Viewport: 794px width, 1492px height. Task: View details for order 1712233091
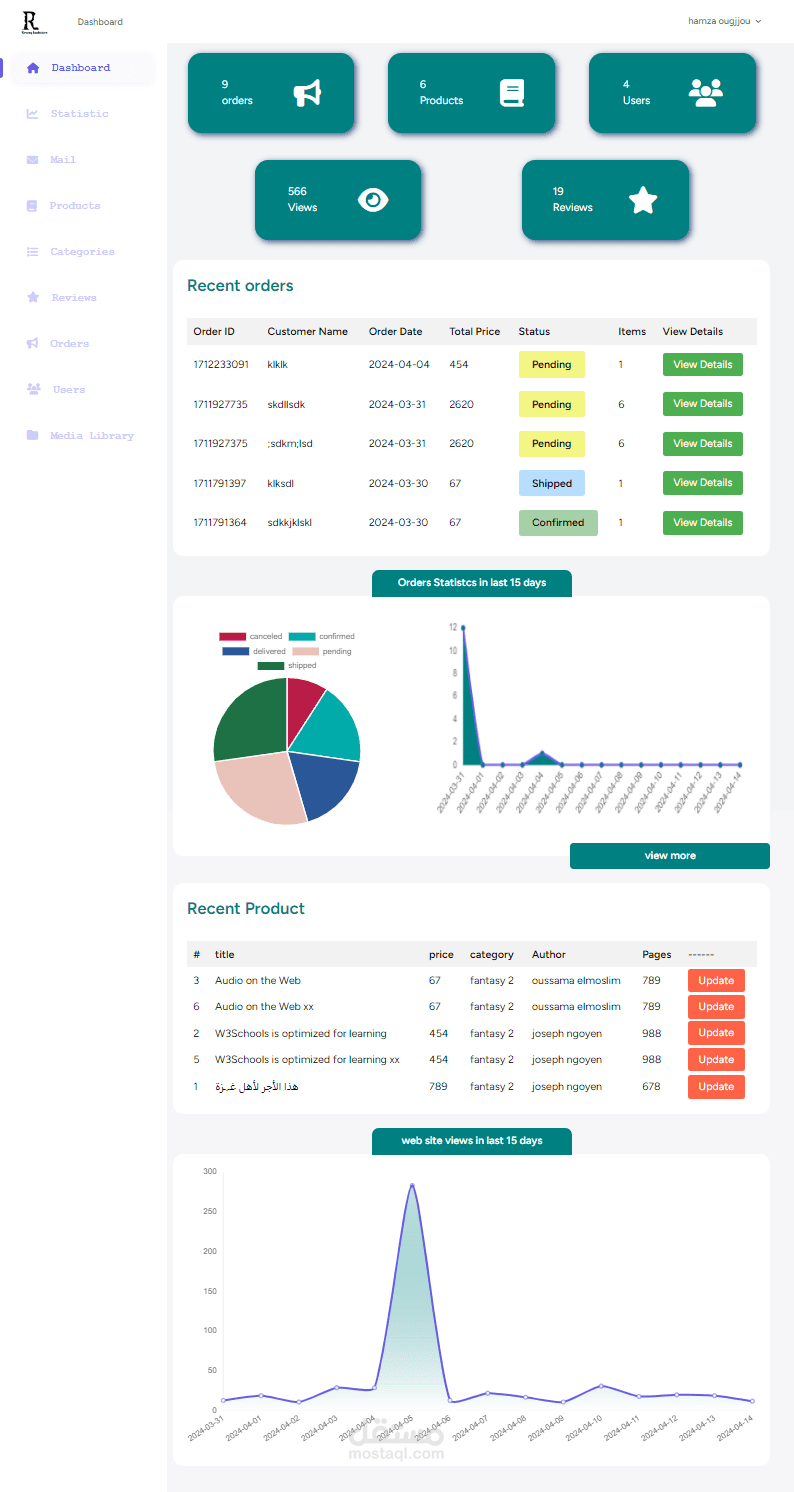tap(703, 365)
